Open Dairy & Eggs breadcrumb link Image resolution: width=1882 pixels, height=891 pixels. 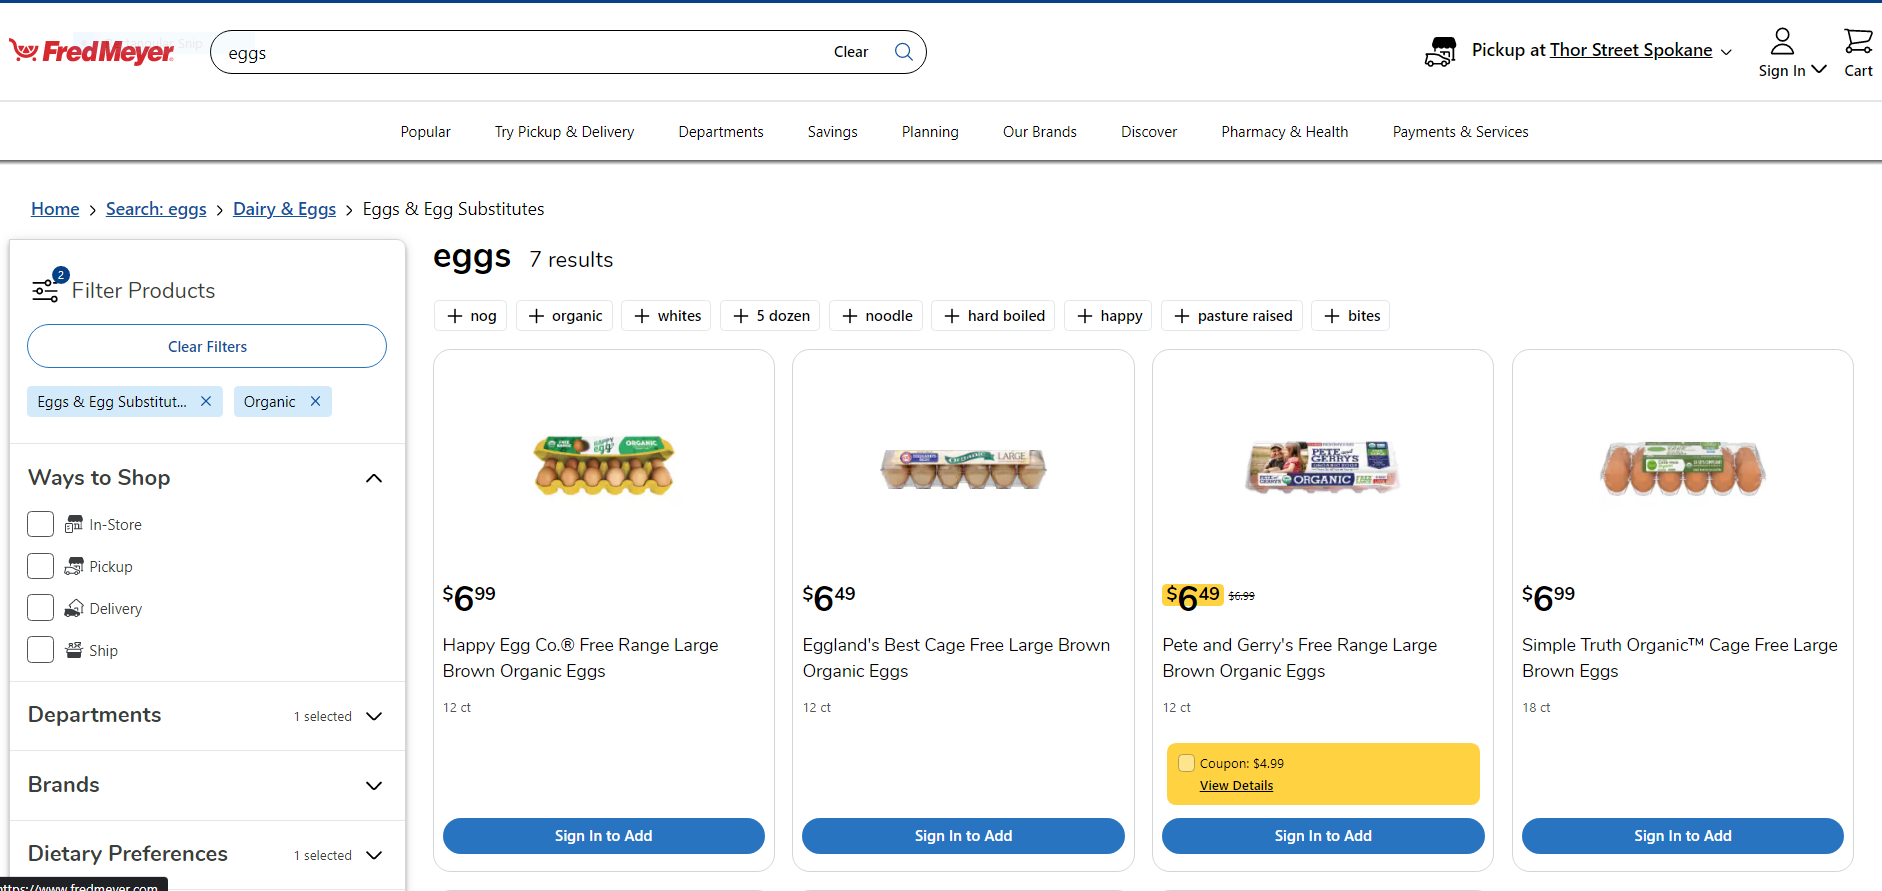coord(284,209)
